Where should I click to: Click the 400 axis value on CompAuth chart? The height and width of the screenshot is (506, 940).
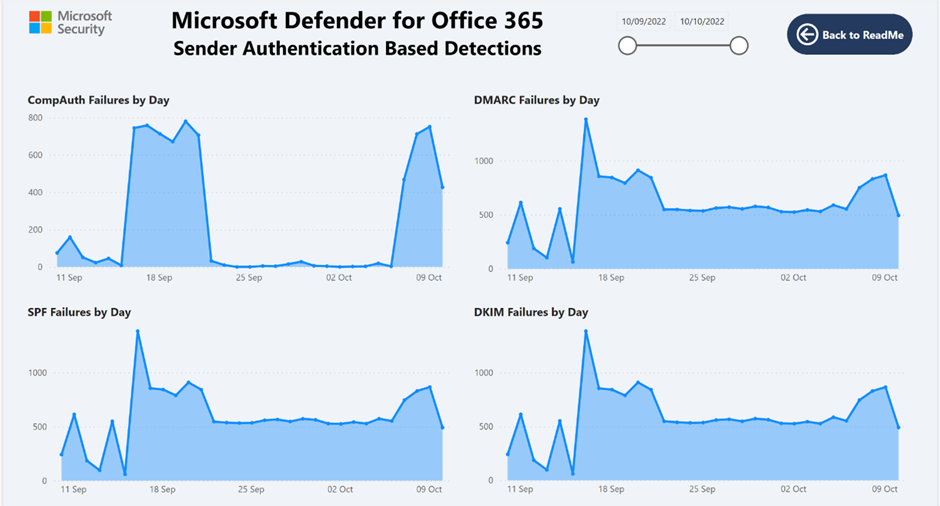click(x=35, y=192)
